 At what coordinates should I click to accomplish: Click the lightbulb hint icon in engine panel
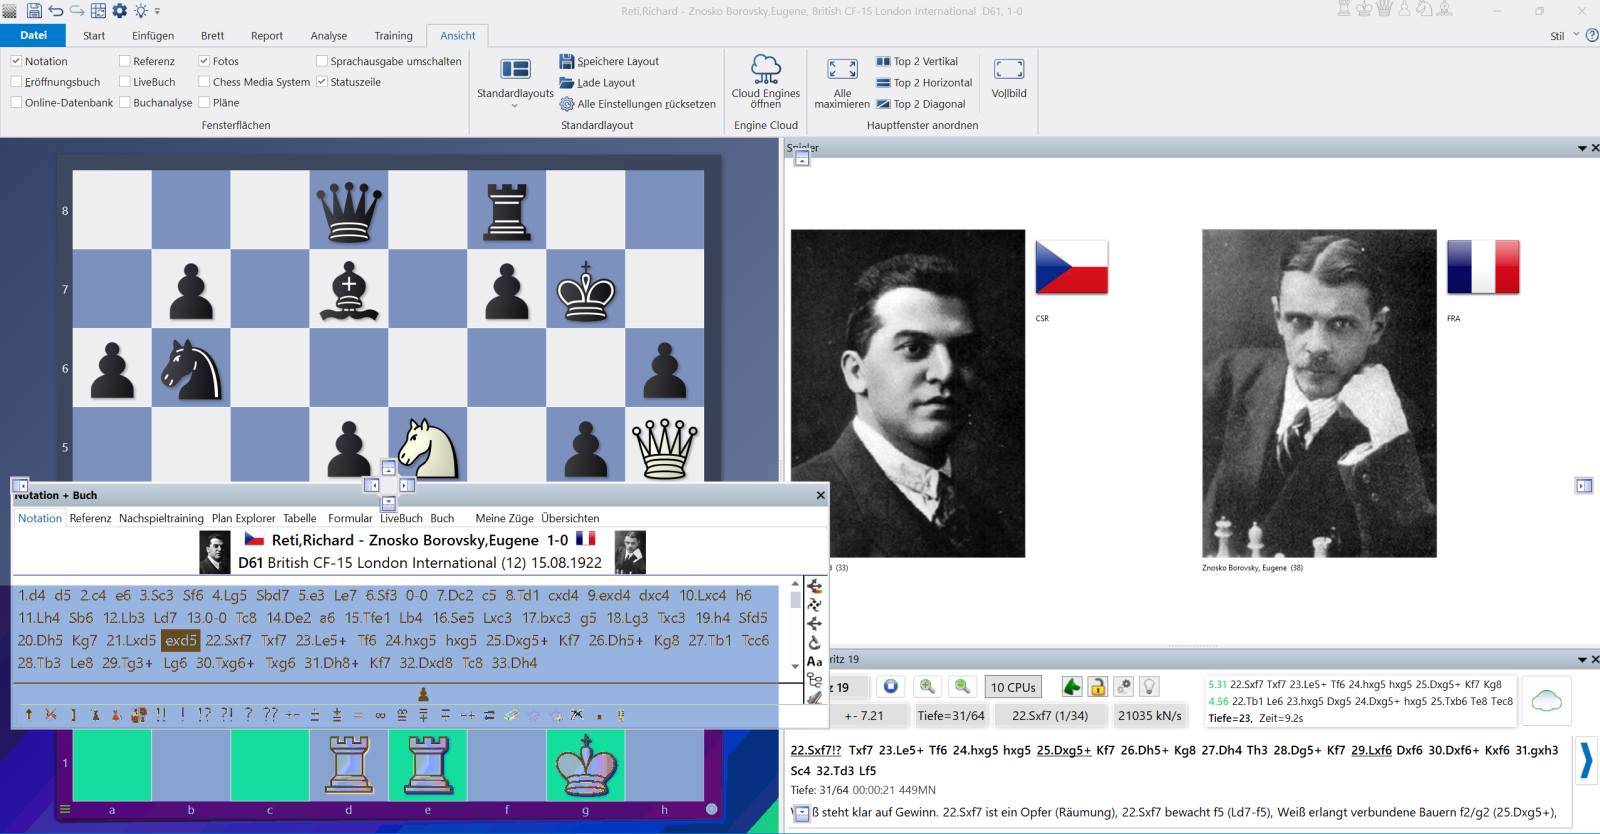coord(1150,686)
